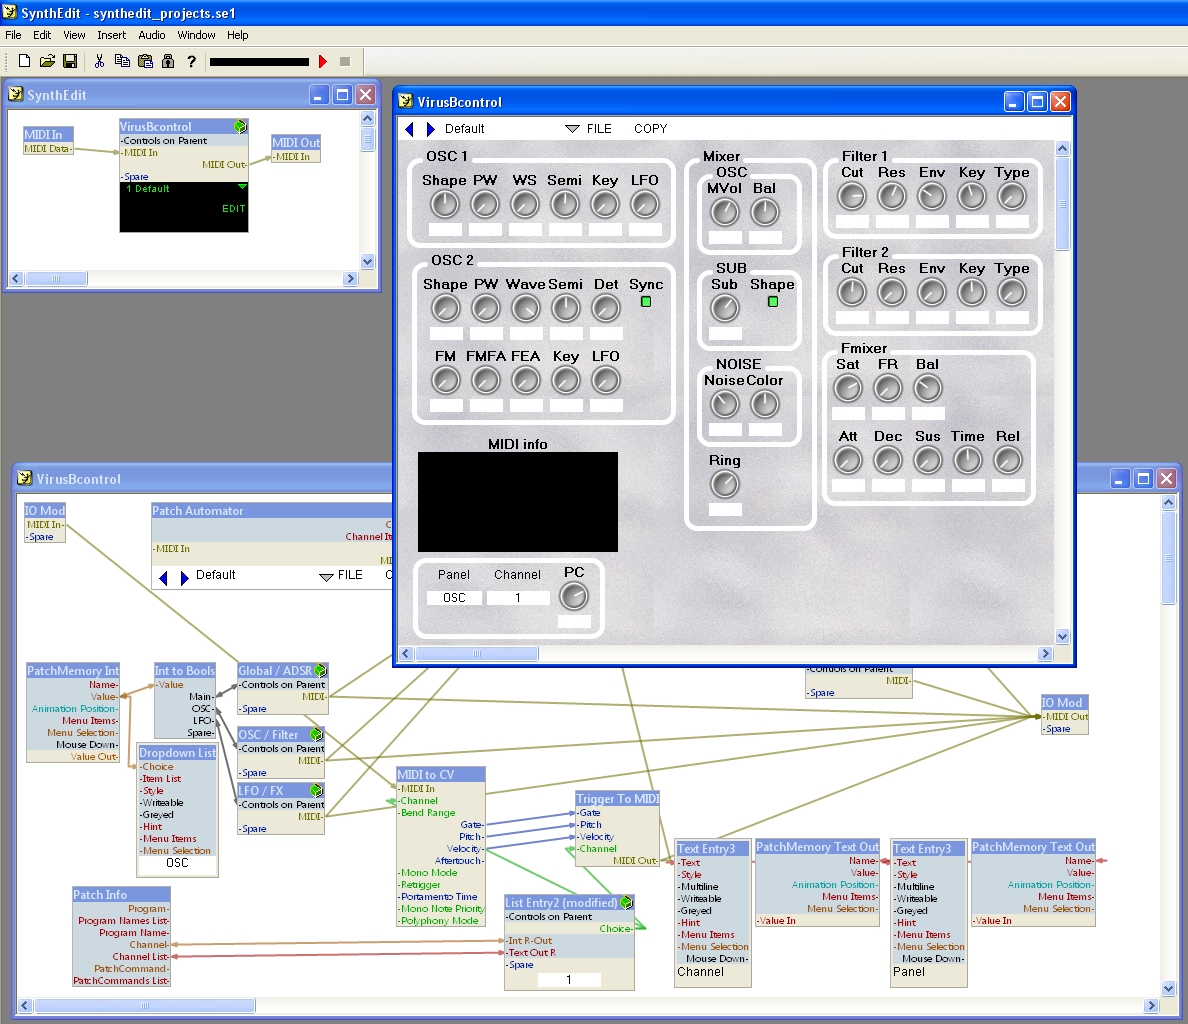Click the SUB Sub knob
The height and width of the screenshot is (1024, 1188).
coord(724,308)
